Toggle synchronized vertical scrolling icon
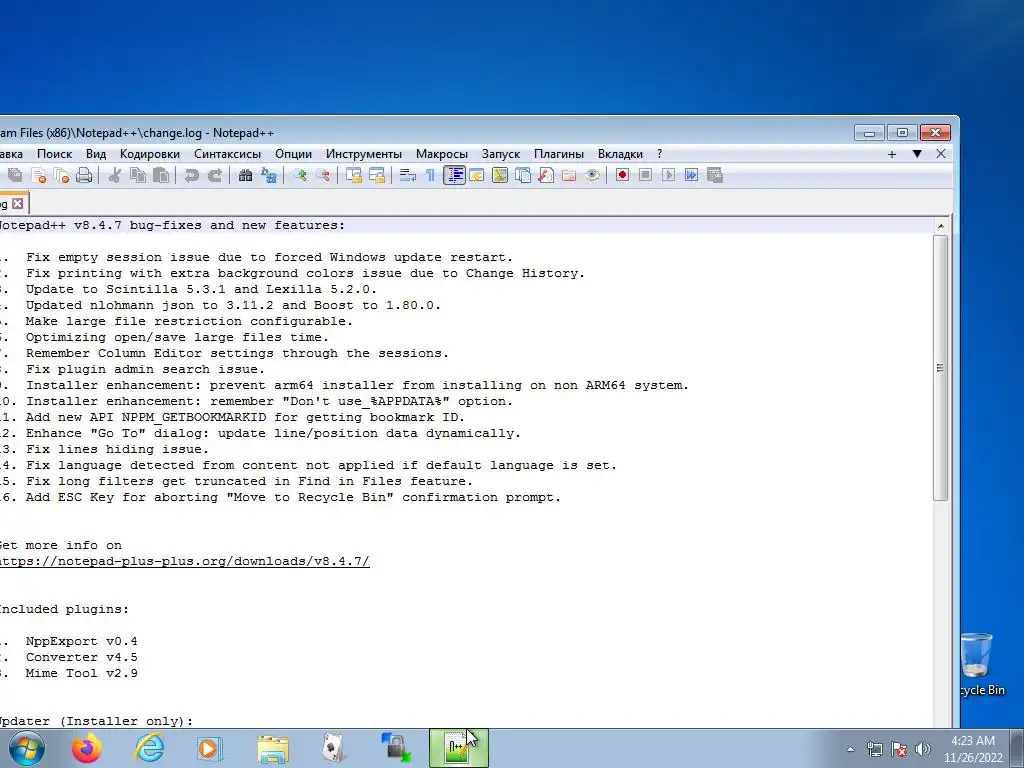 [354, 175]
